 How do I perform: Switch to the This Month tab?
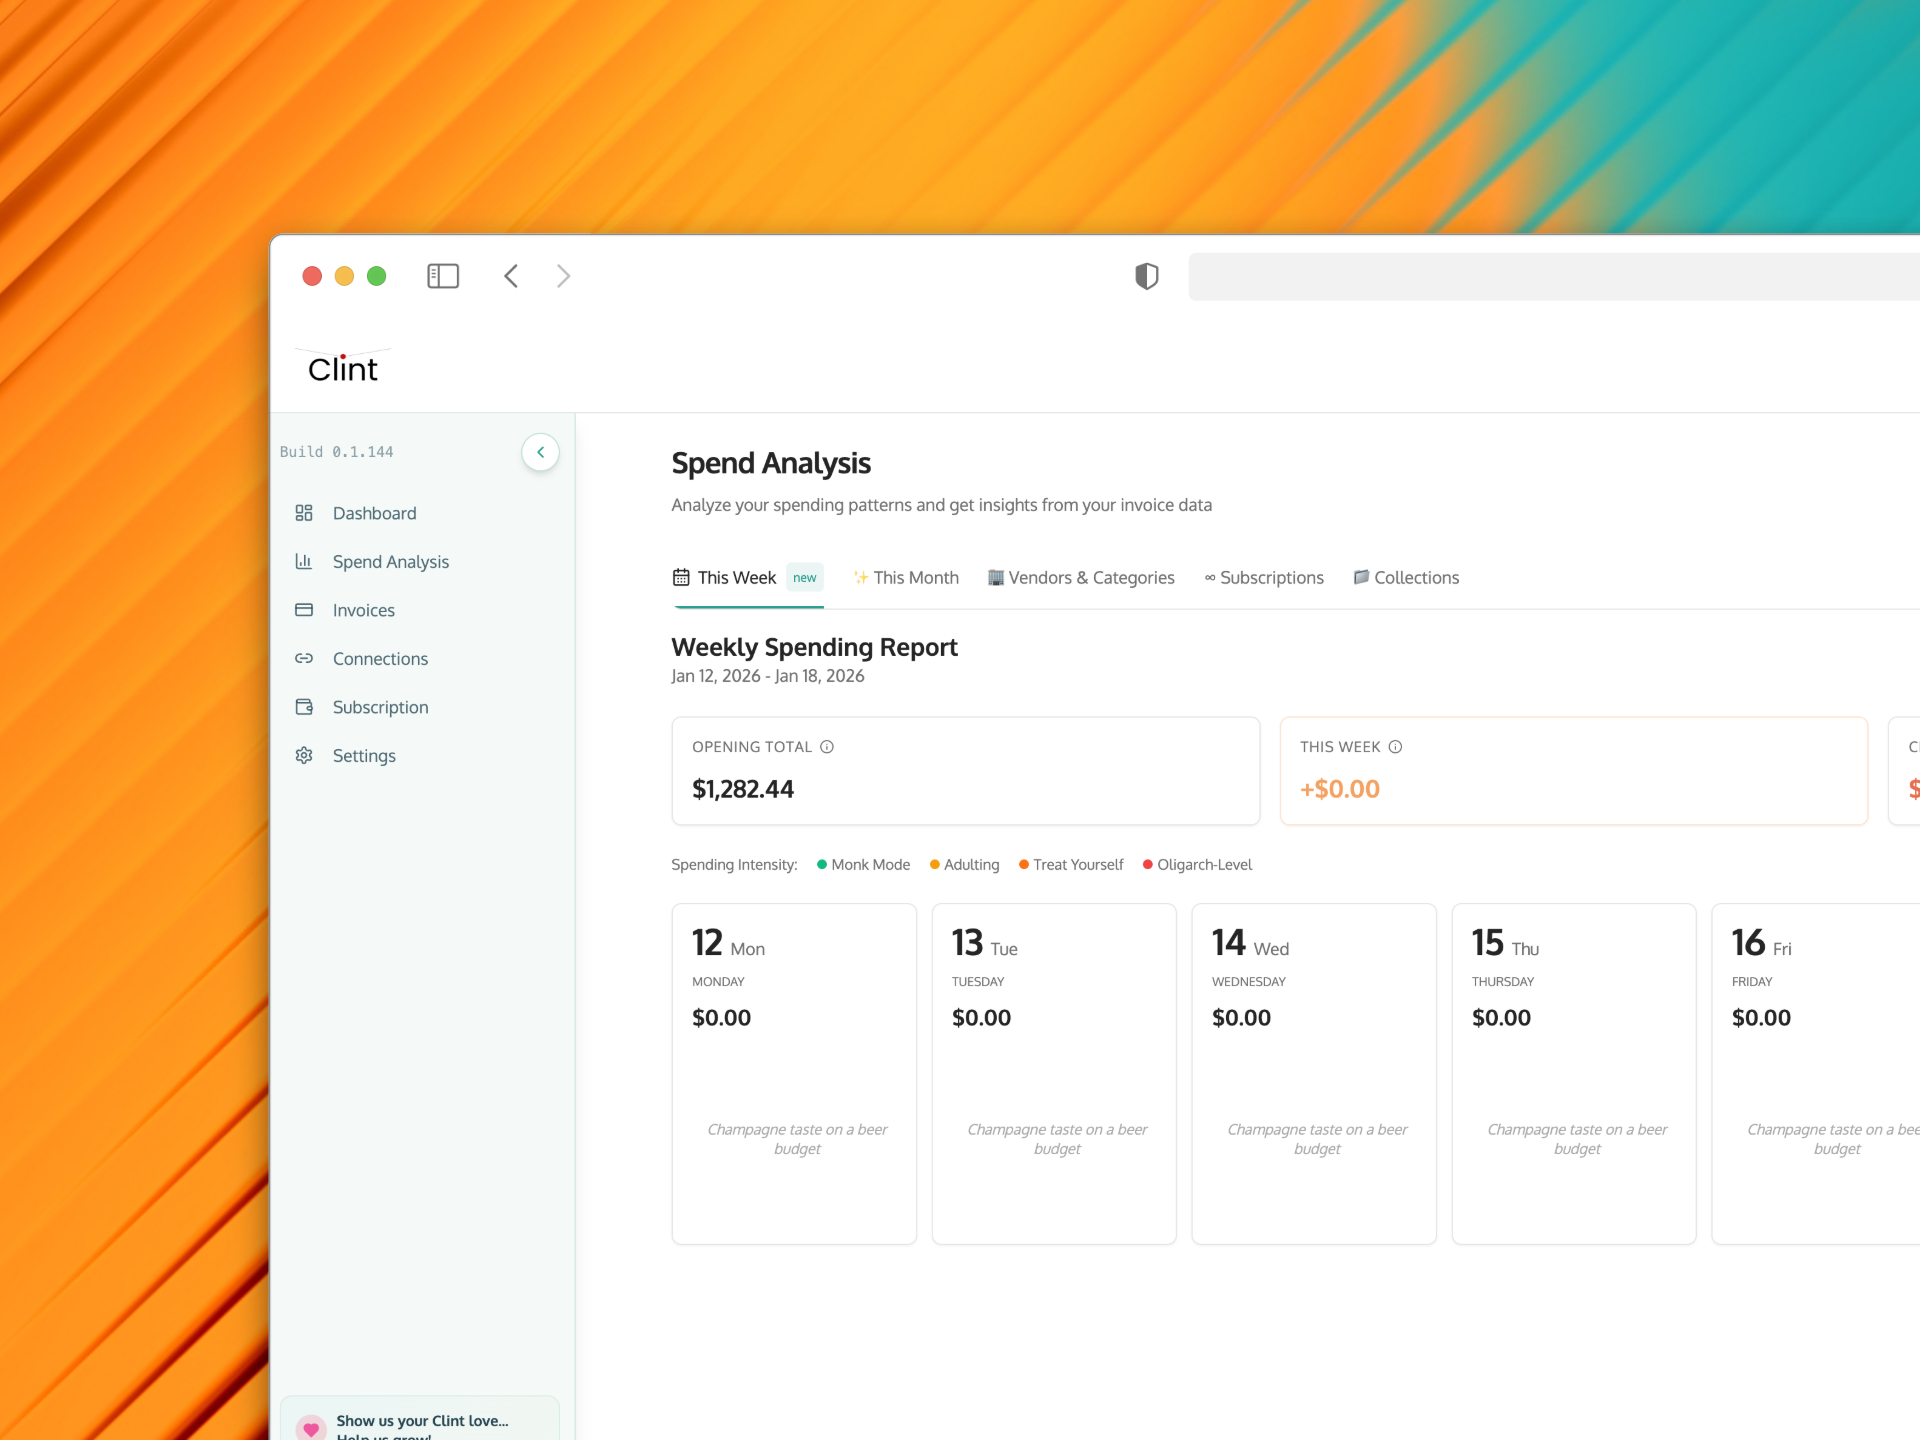(906, 578)
